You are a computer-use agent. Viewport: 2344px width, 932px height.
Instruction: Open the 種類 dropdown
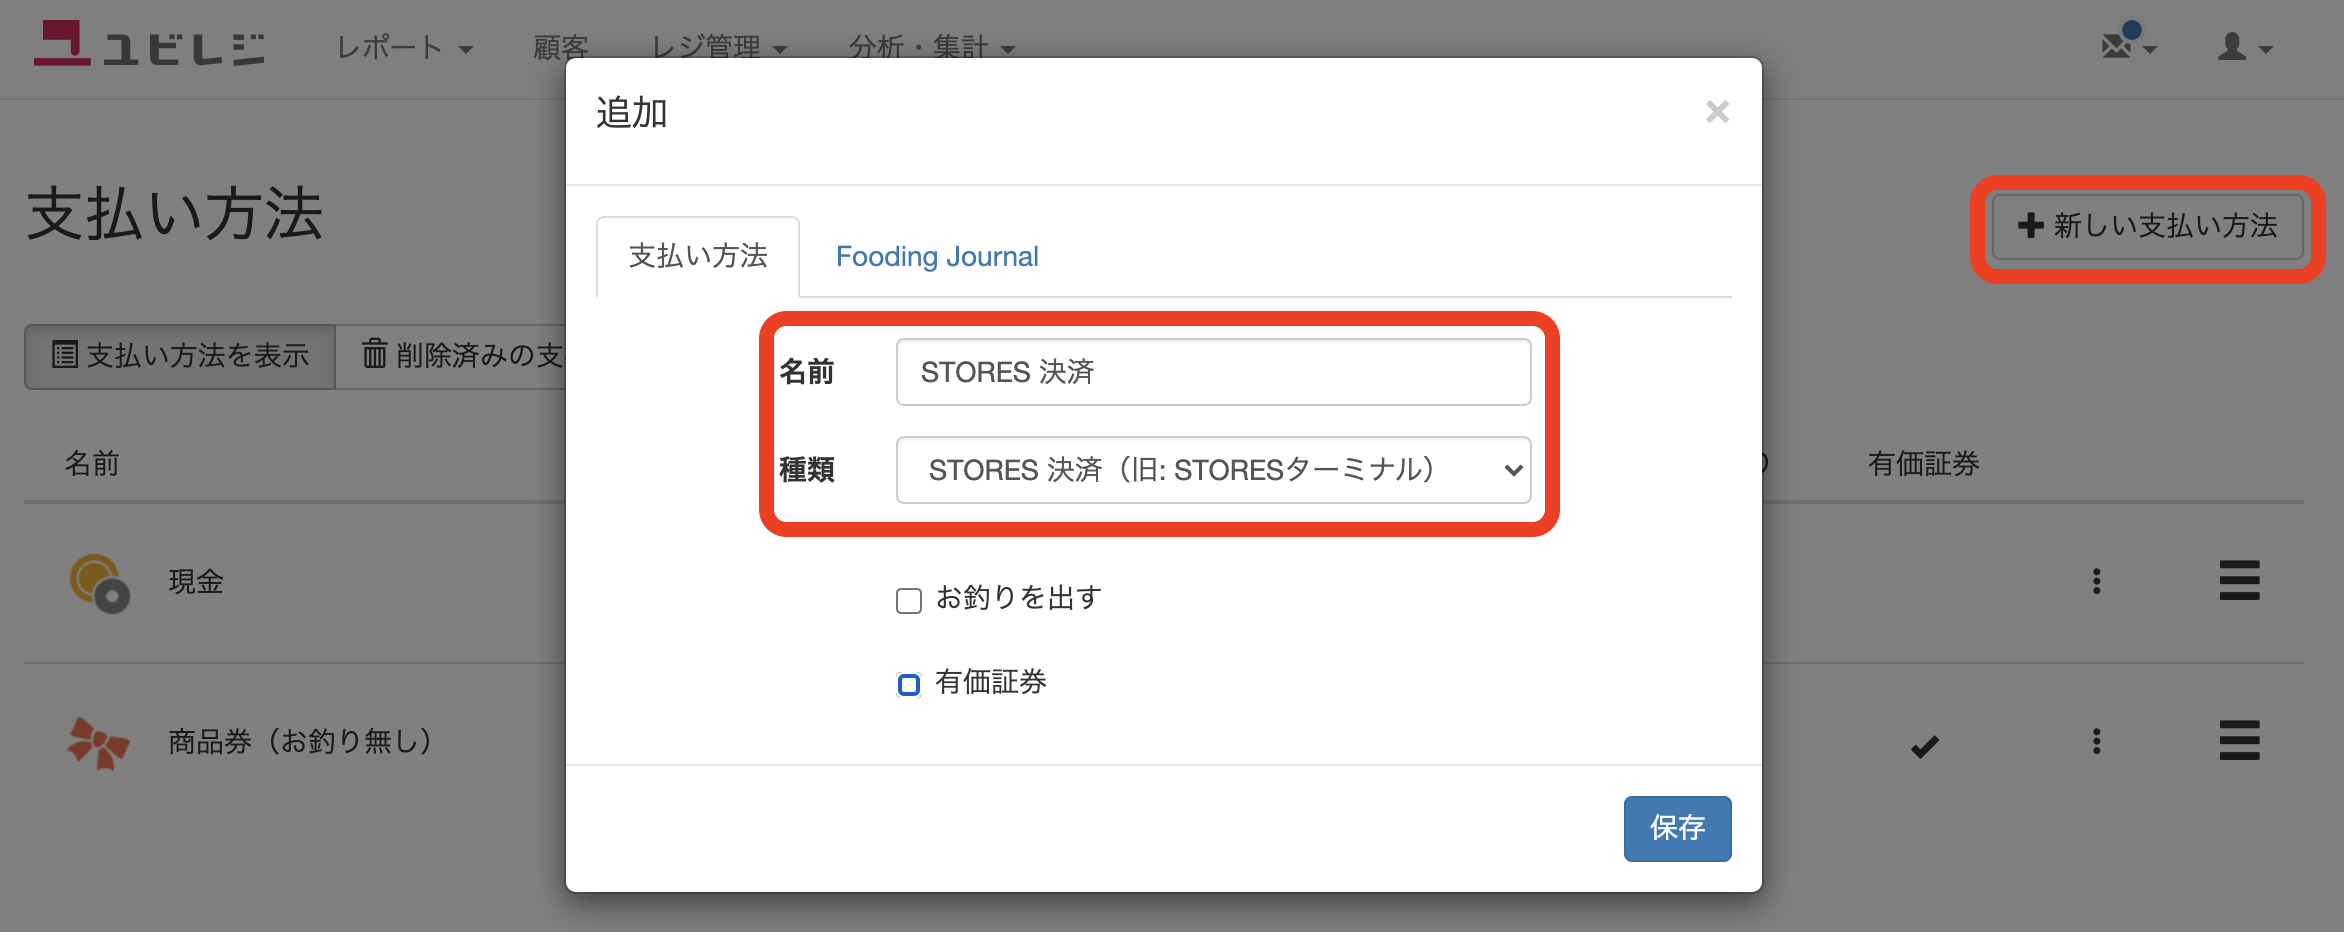pyautogui.click(x=1213, y=470)
